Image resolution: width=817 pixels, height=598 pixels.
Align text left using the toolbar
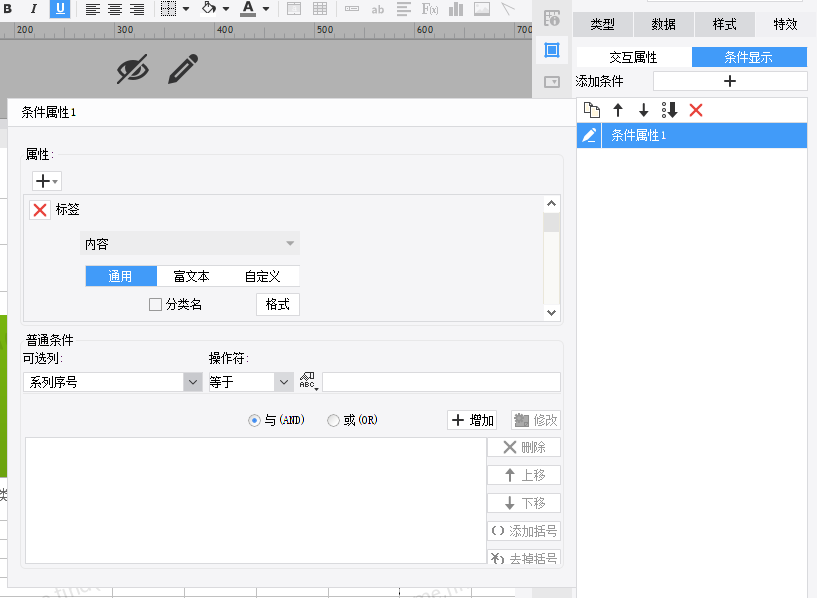93,9
